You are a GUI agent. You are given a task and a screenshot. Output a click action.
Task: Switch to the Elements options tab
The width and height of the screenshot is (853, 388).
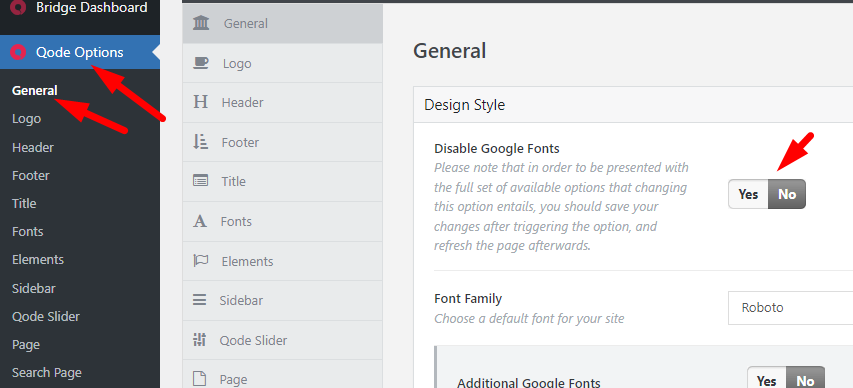tap(282, 261)
